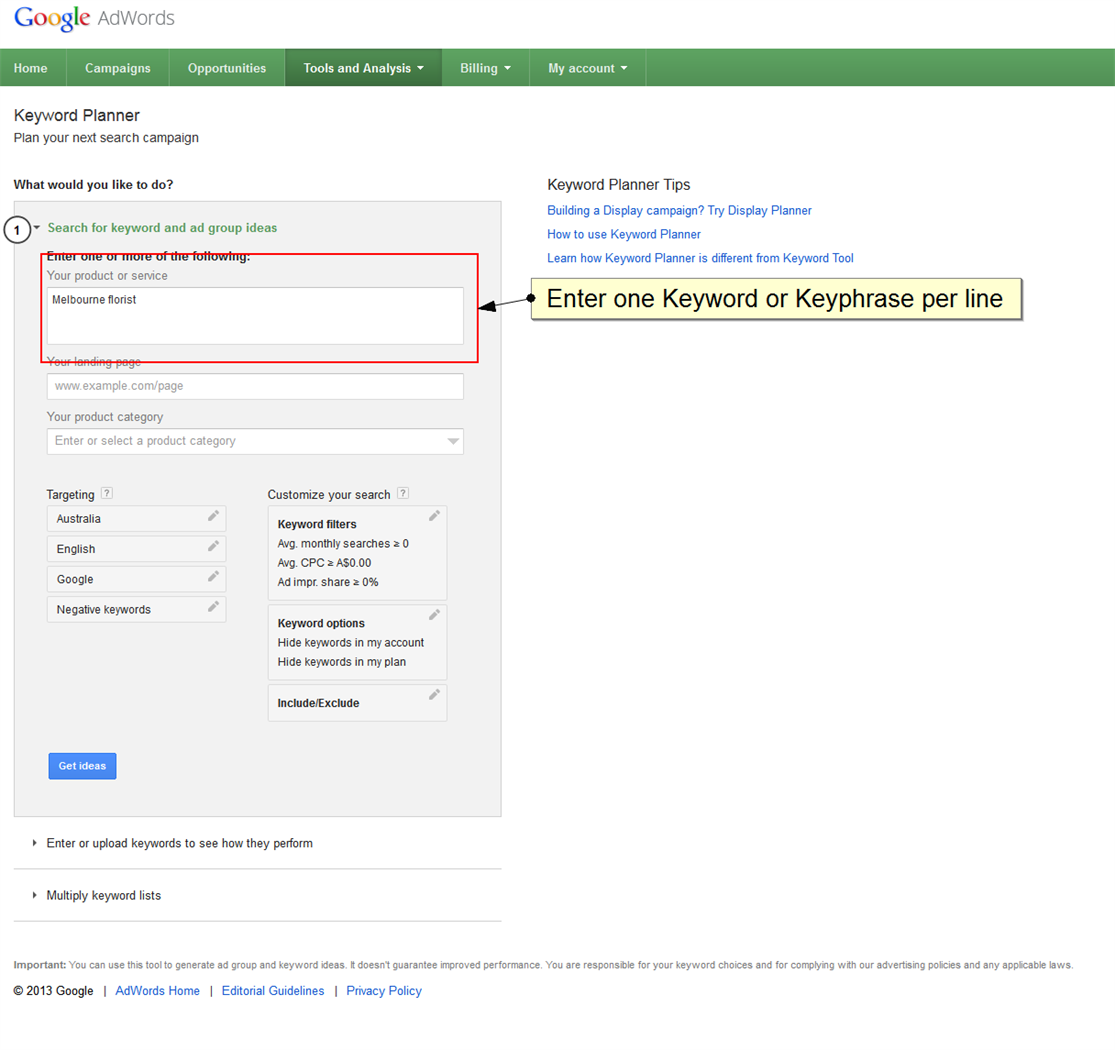Open the Billing dropdown menu
This screenshot has width=1115, height=1050.
pos(485,68)
